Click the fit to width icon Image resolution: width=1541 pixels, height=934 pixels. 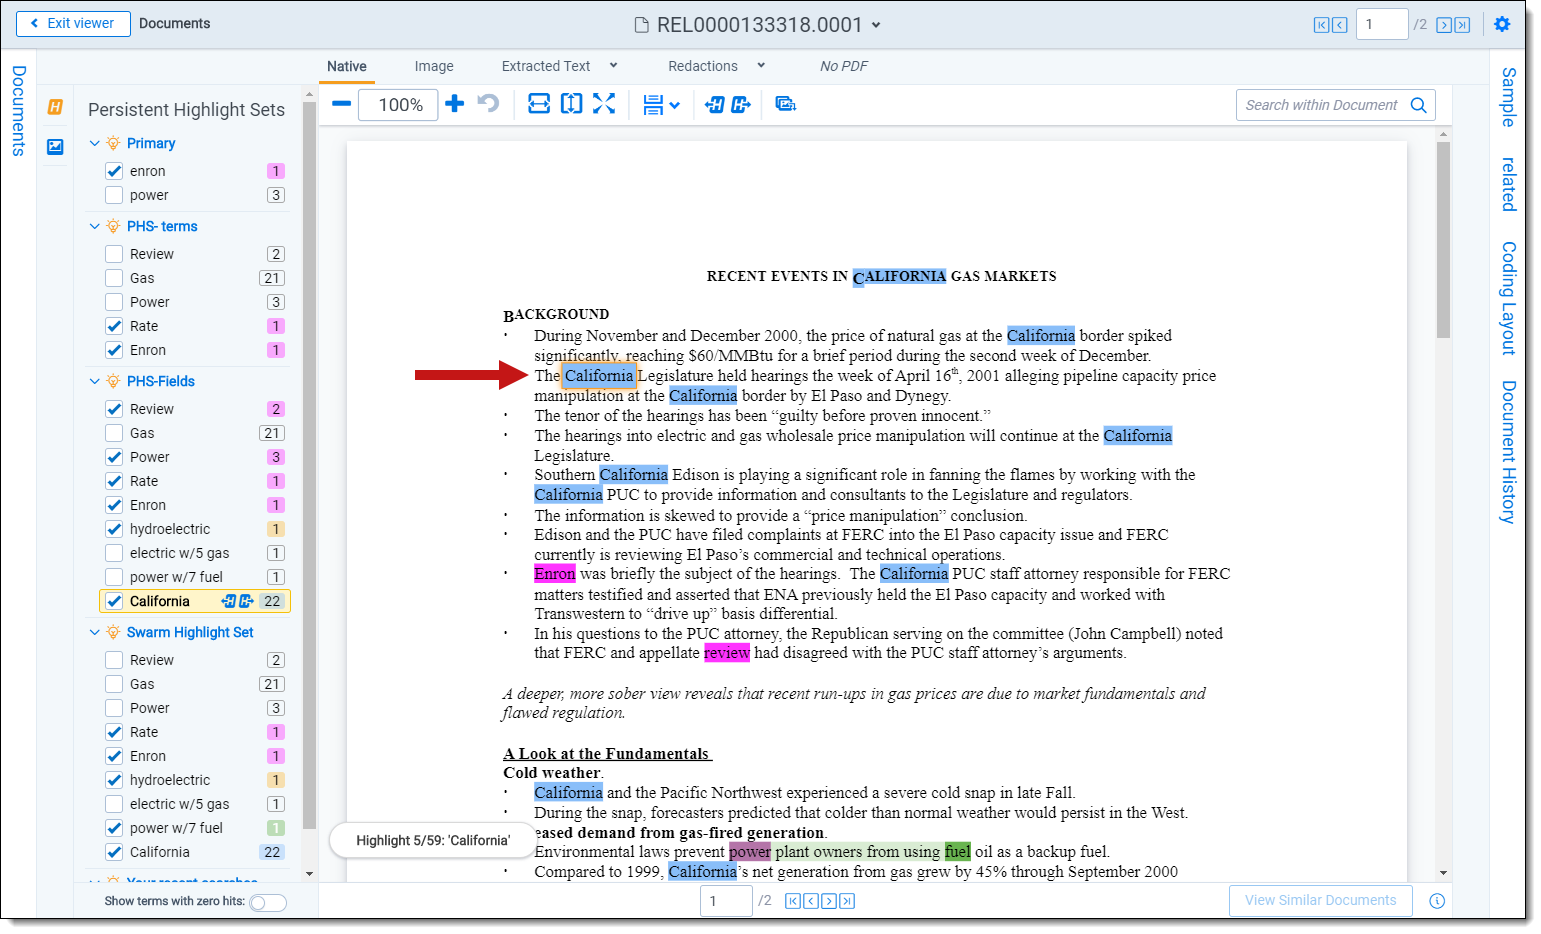[x=539, y=104]
